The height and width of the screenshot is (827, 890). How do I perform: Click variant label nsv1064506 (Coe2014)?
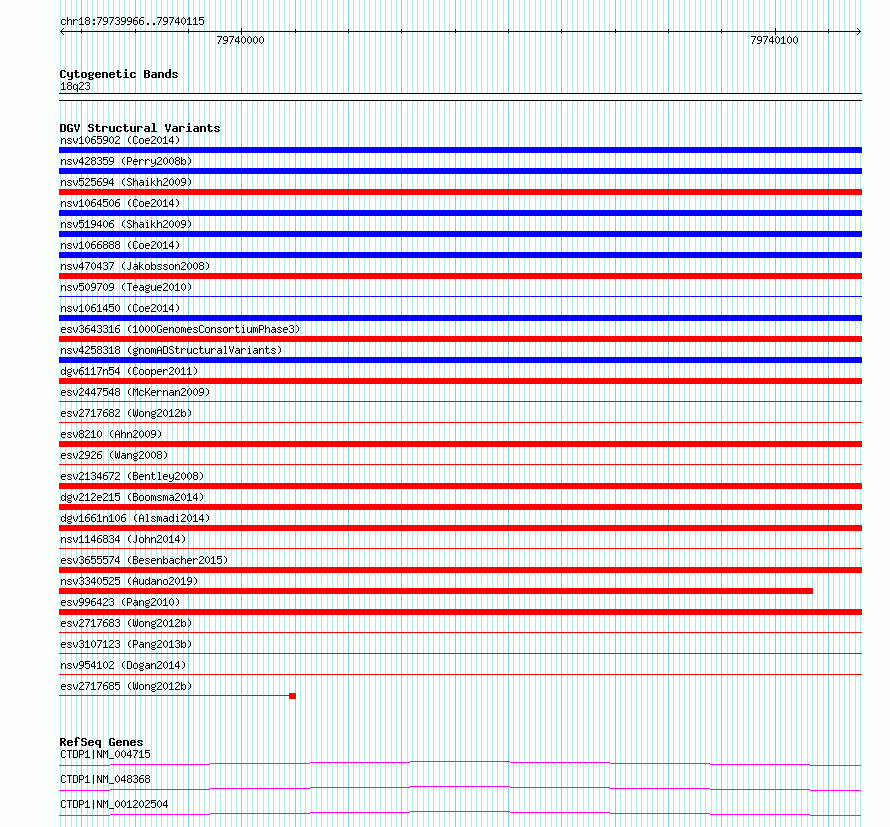tap(120, 203)
